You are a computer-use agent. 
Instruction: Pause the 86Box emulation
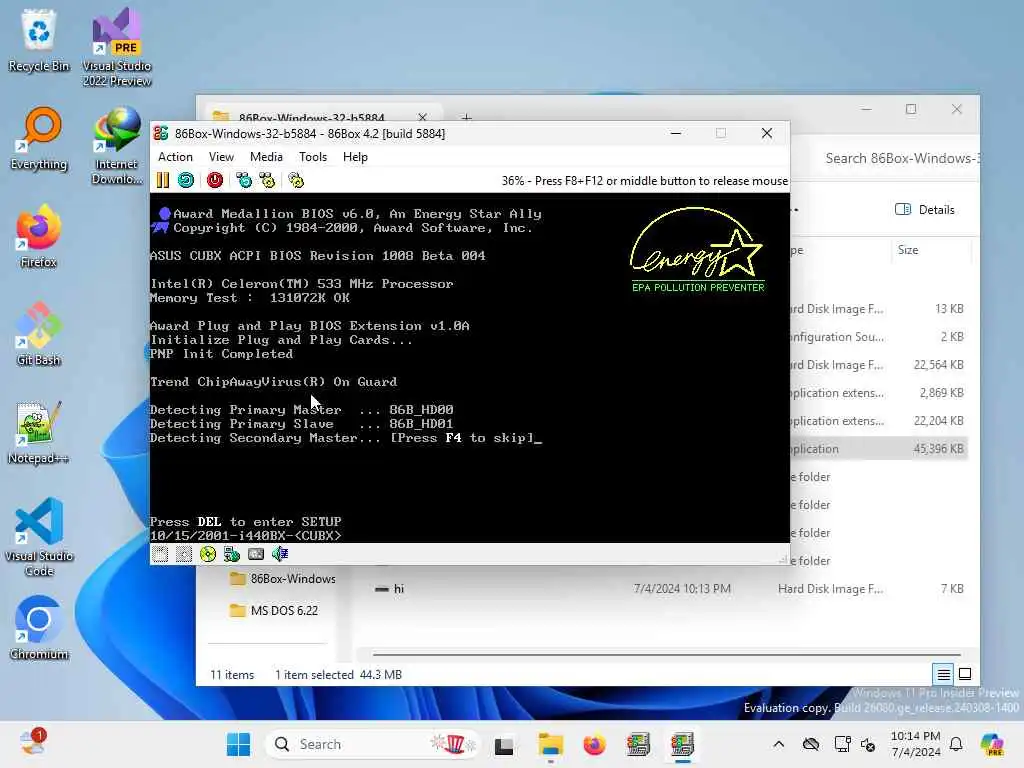[163, 180]
